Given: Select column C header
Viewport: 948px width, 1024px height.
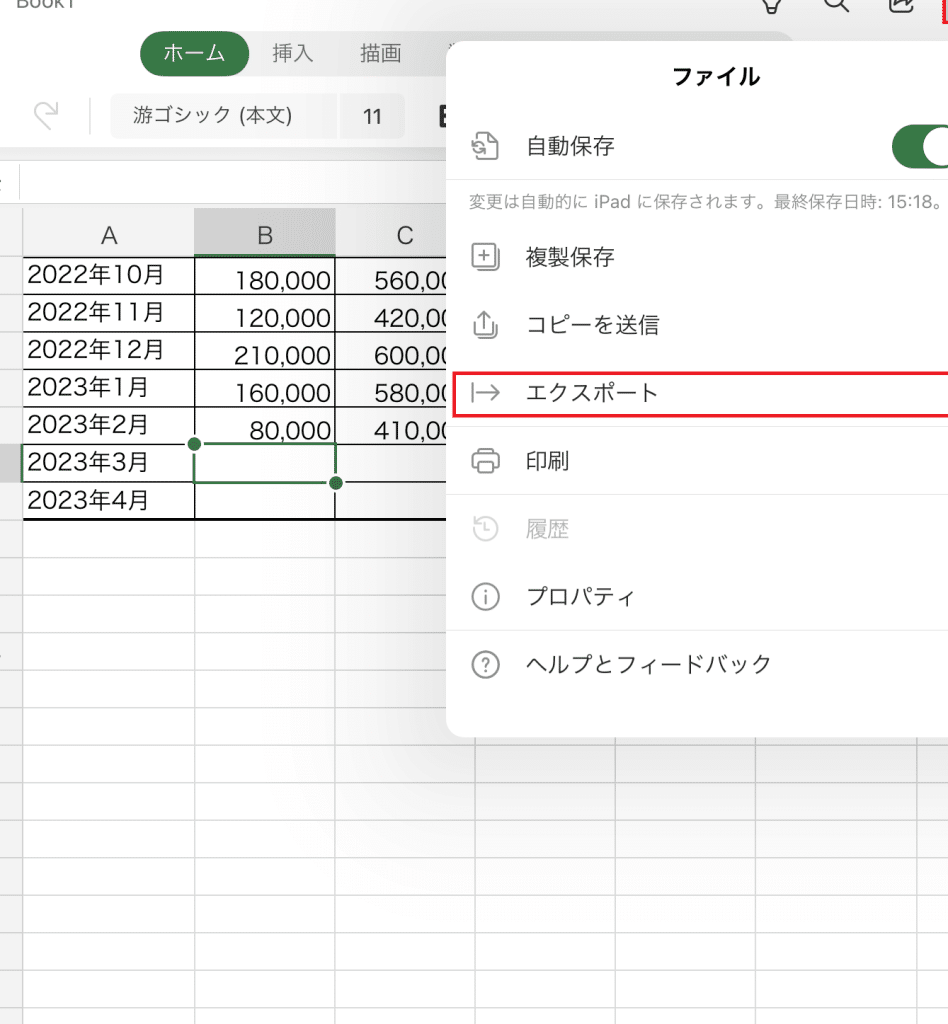Looking at the screenshot, I should (x=391, y=234).
